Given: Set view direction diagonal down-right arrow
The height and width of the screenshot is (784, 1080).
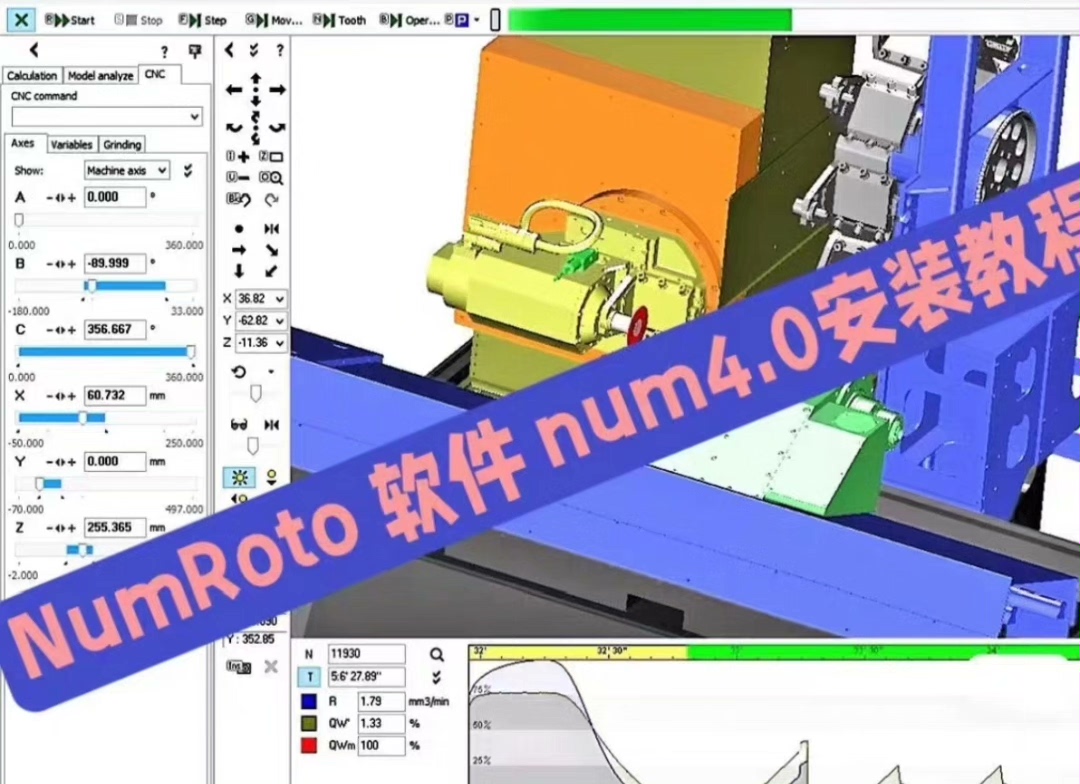Looking at the screenshot, I should (x=272, y=250).
